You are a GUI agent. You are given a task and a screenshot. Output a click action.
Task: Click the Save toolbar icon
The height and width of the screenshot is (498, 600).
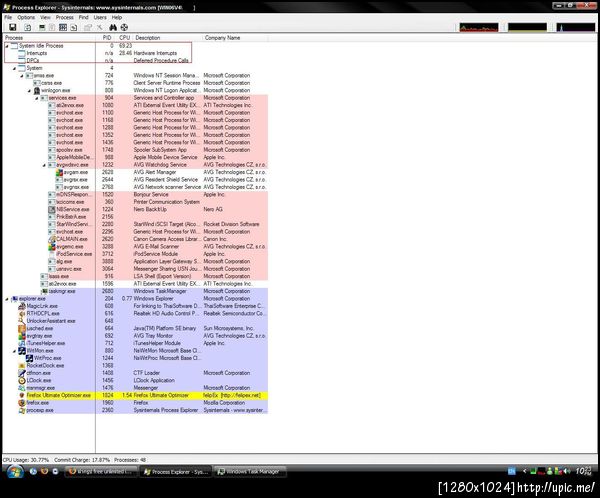pyautogui.click(x=12, y=27)
